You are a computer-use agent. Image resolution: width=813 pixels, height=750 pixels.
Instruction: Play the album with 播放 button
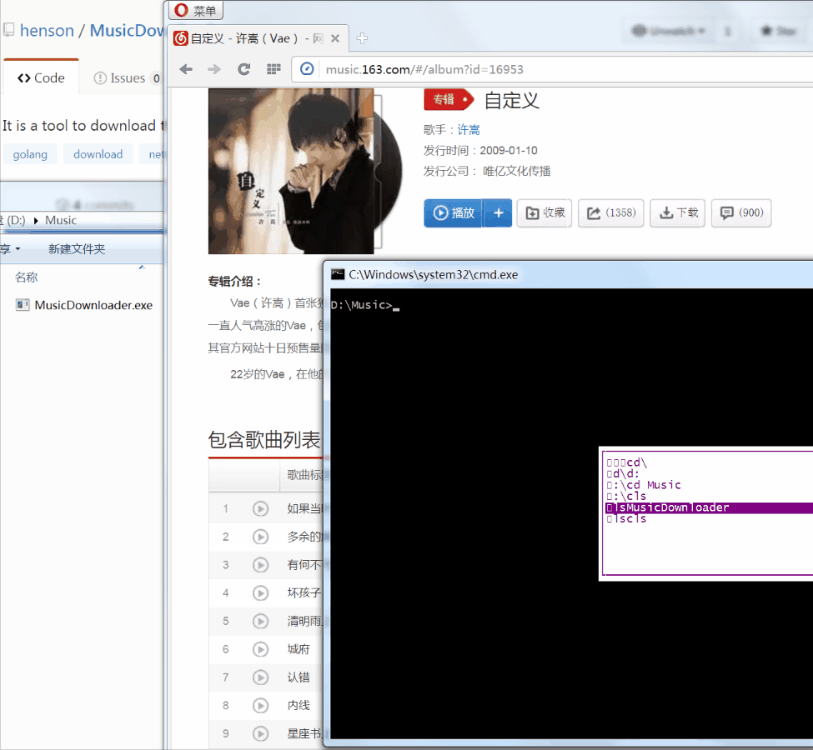point(453,213)
